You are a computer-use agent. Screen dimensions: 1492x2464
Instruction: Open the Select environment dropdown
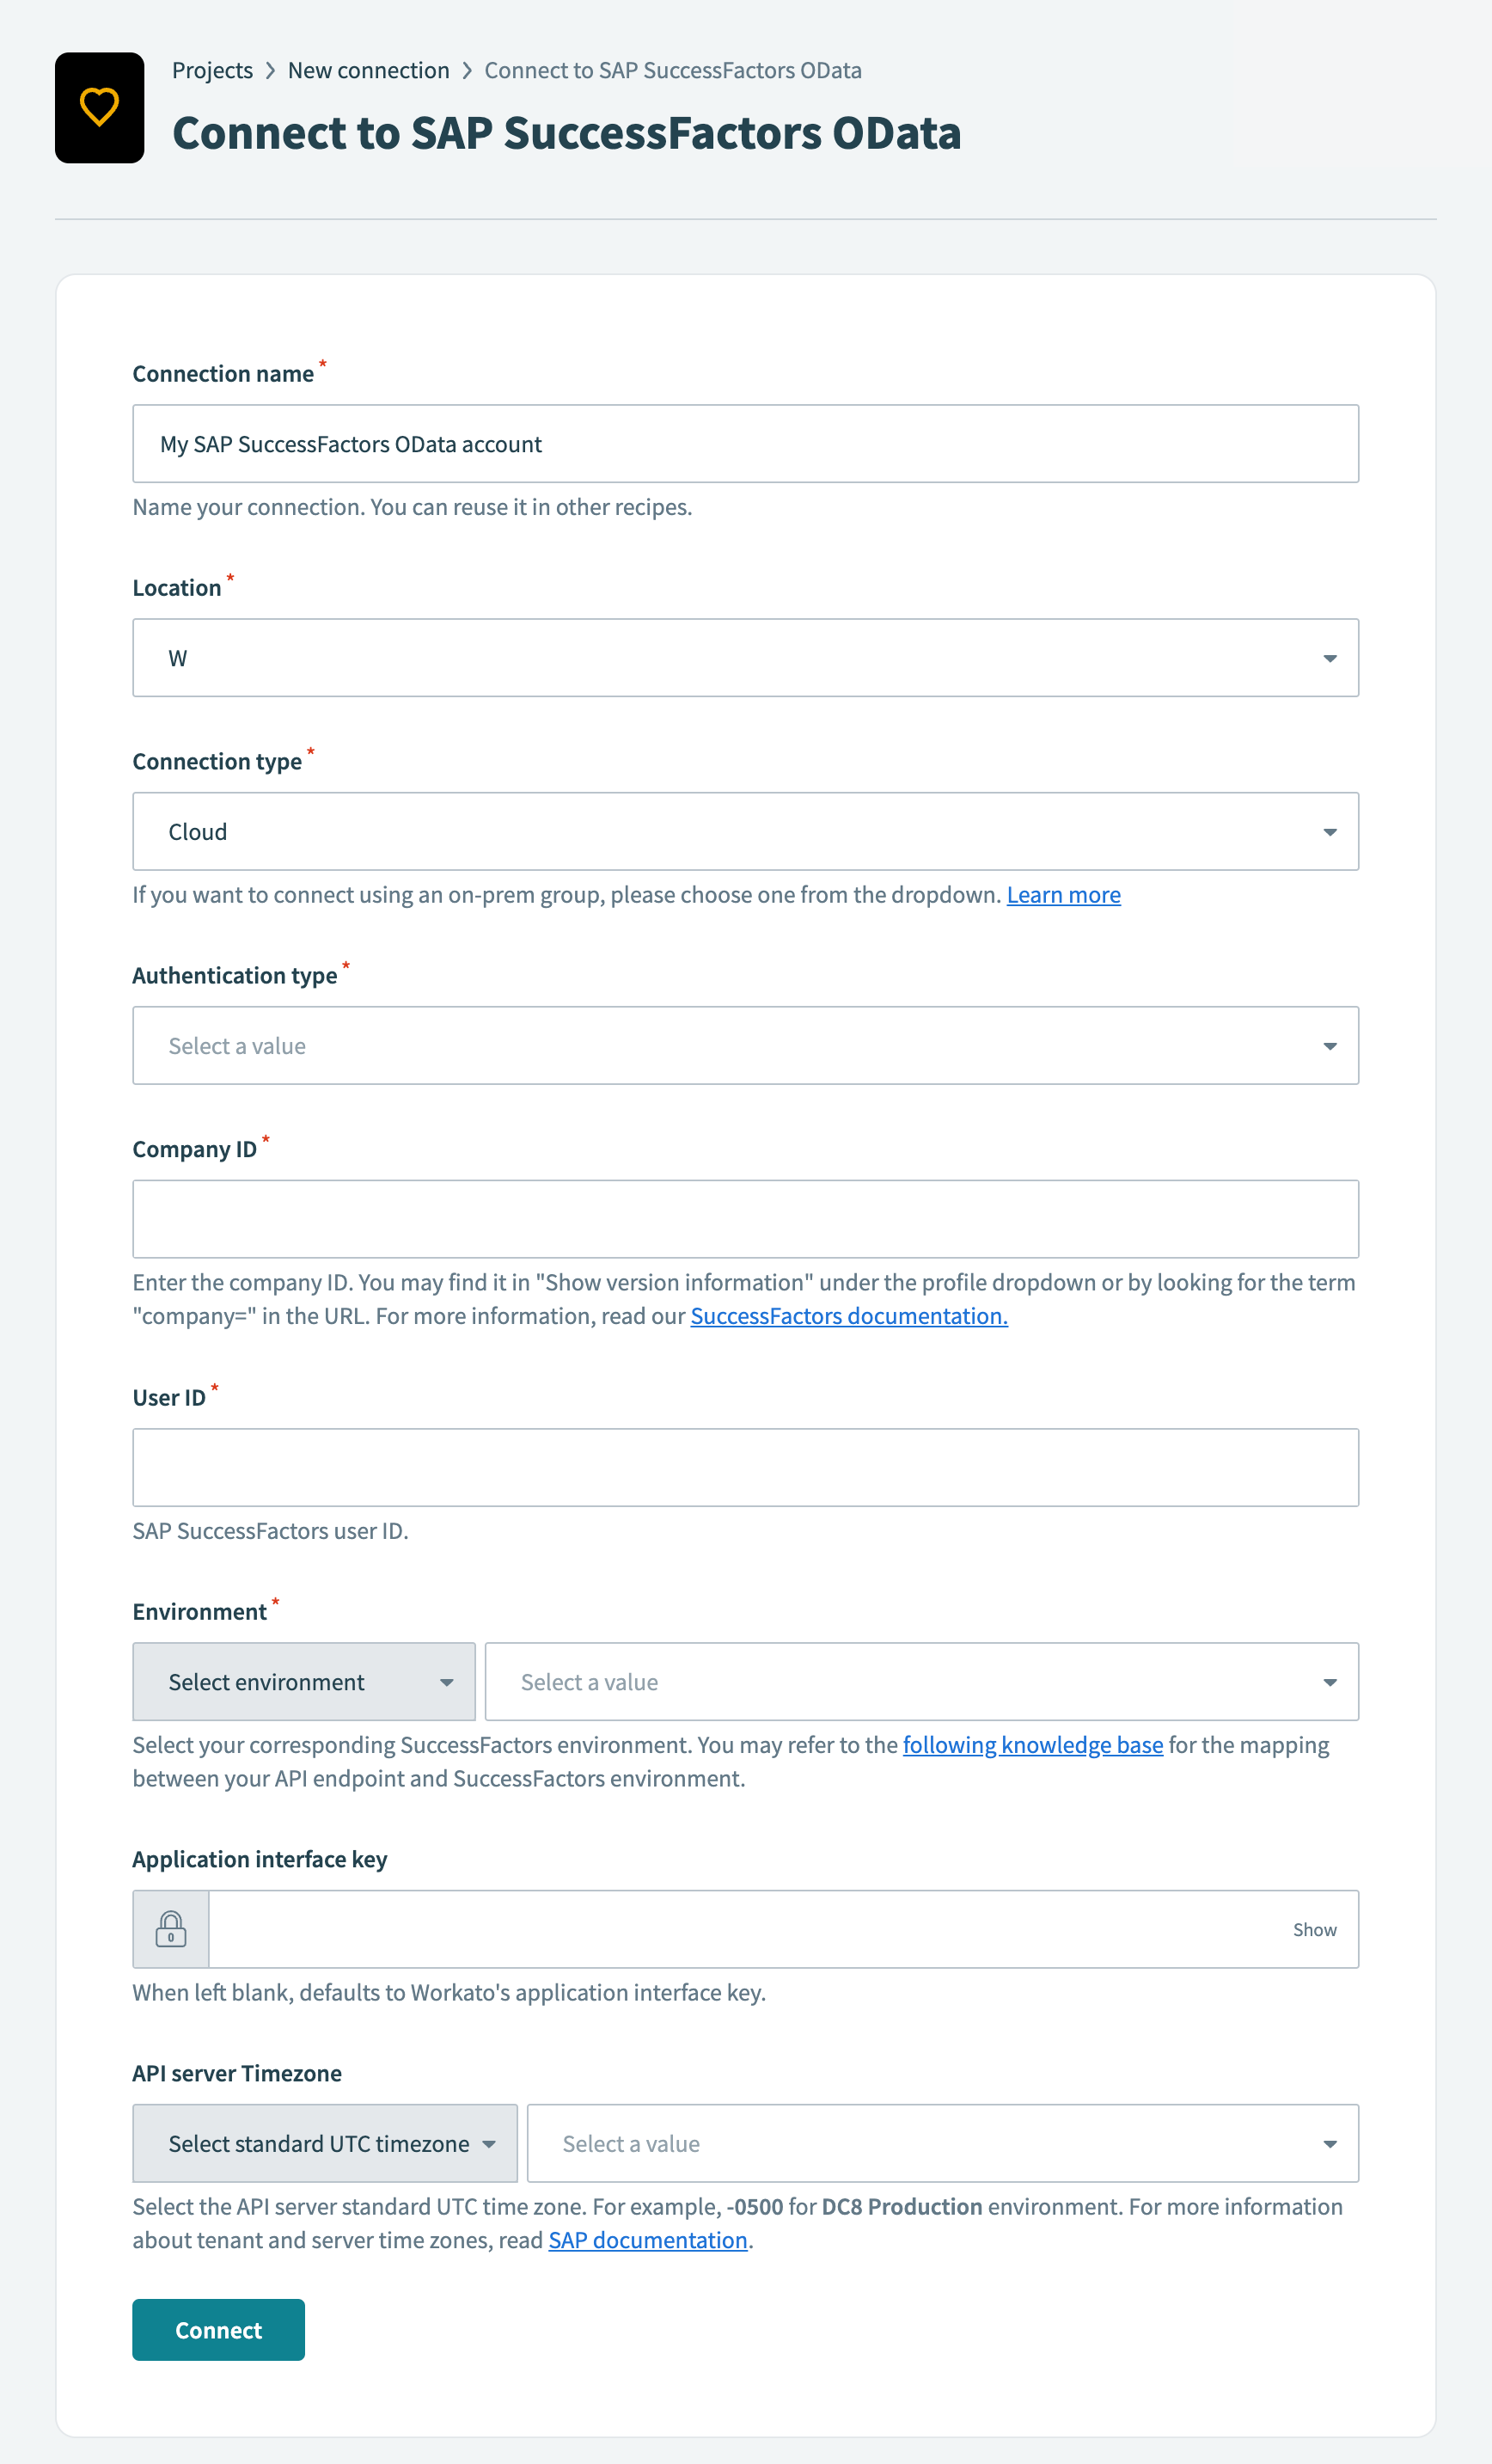click(x=303, y=1681)
